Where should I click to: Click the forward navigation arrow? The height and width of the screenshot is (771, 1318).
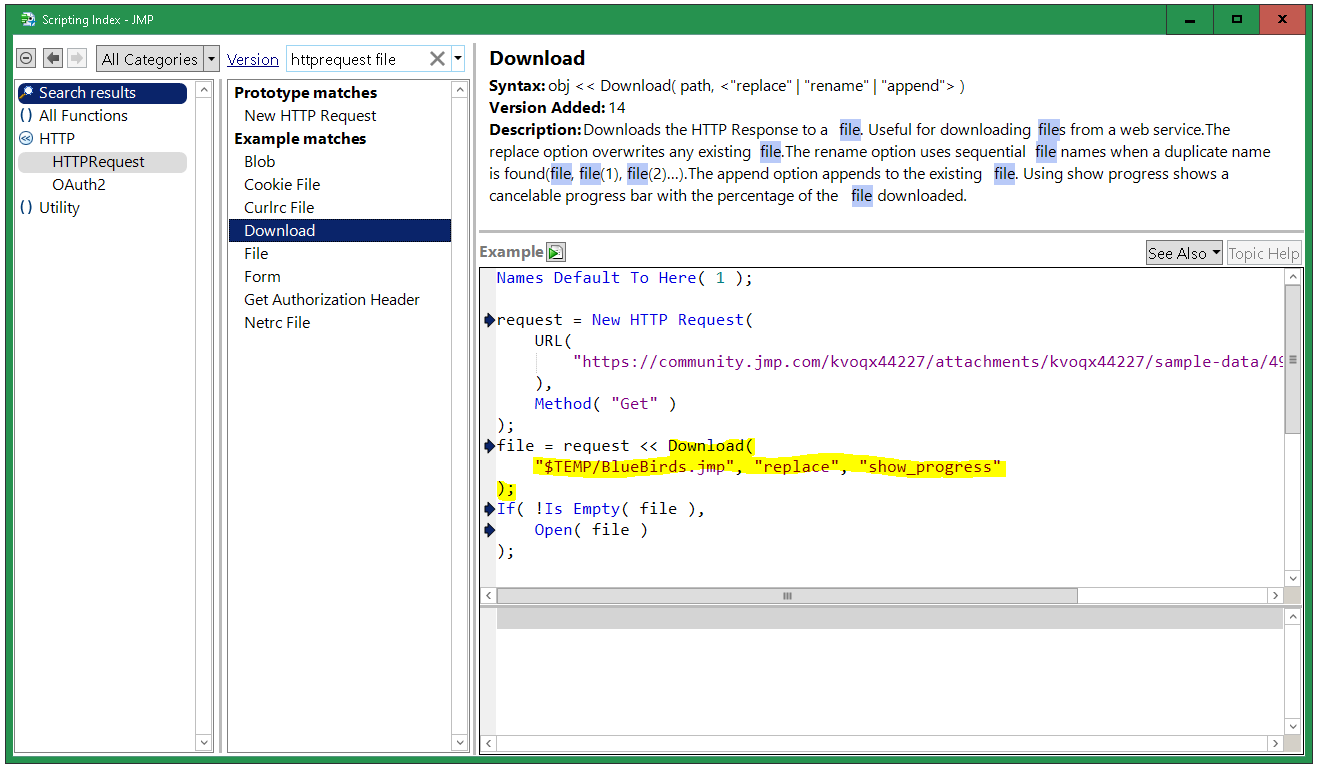click(76, 59)
